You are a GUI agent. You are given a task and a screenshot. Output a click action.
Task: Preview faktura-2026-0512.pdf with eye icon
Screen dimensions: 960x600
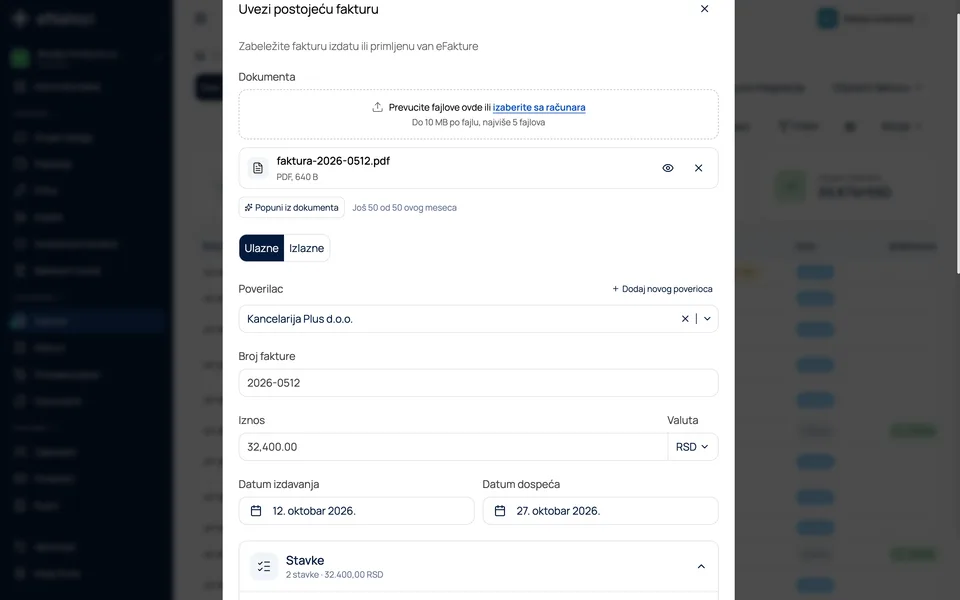click(667, 168)
